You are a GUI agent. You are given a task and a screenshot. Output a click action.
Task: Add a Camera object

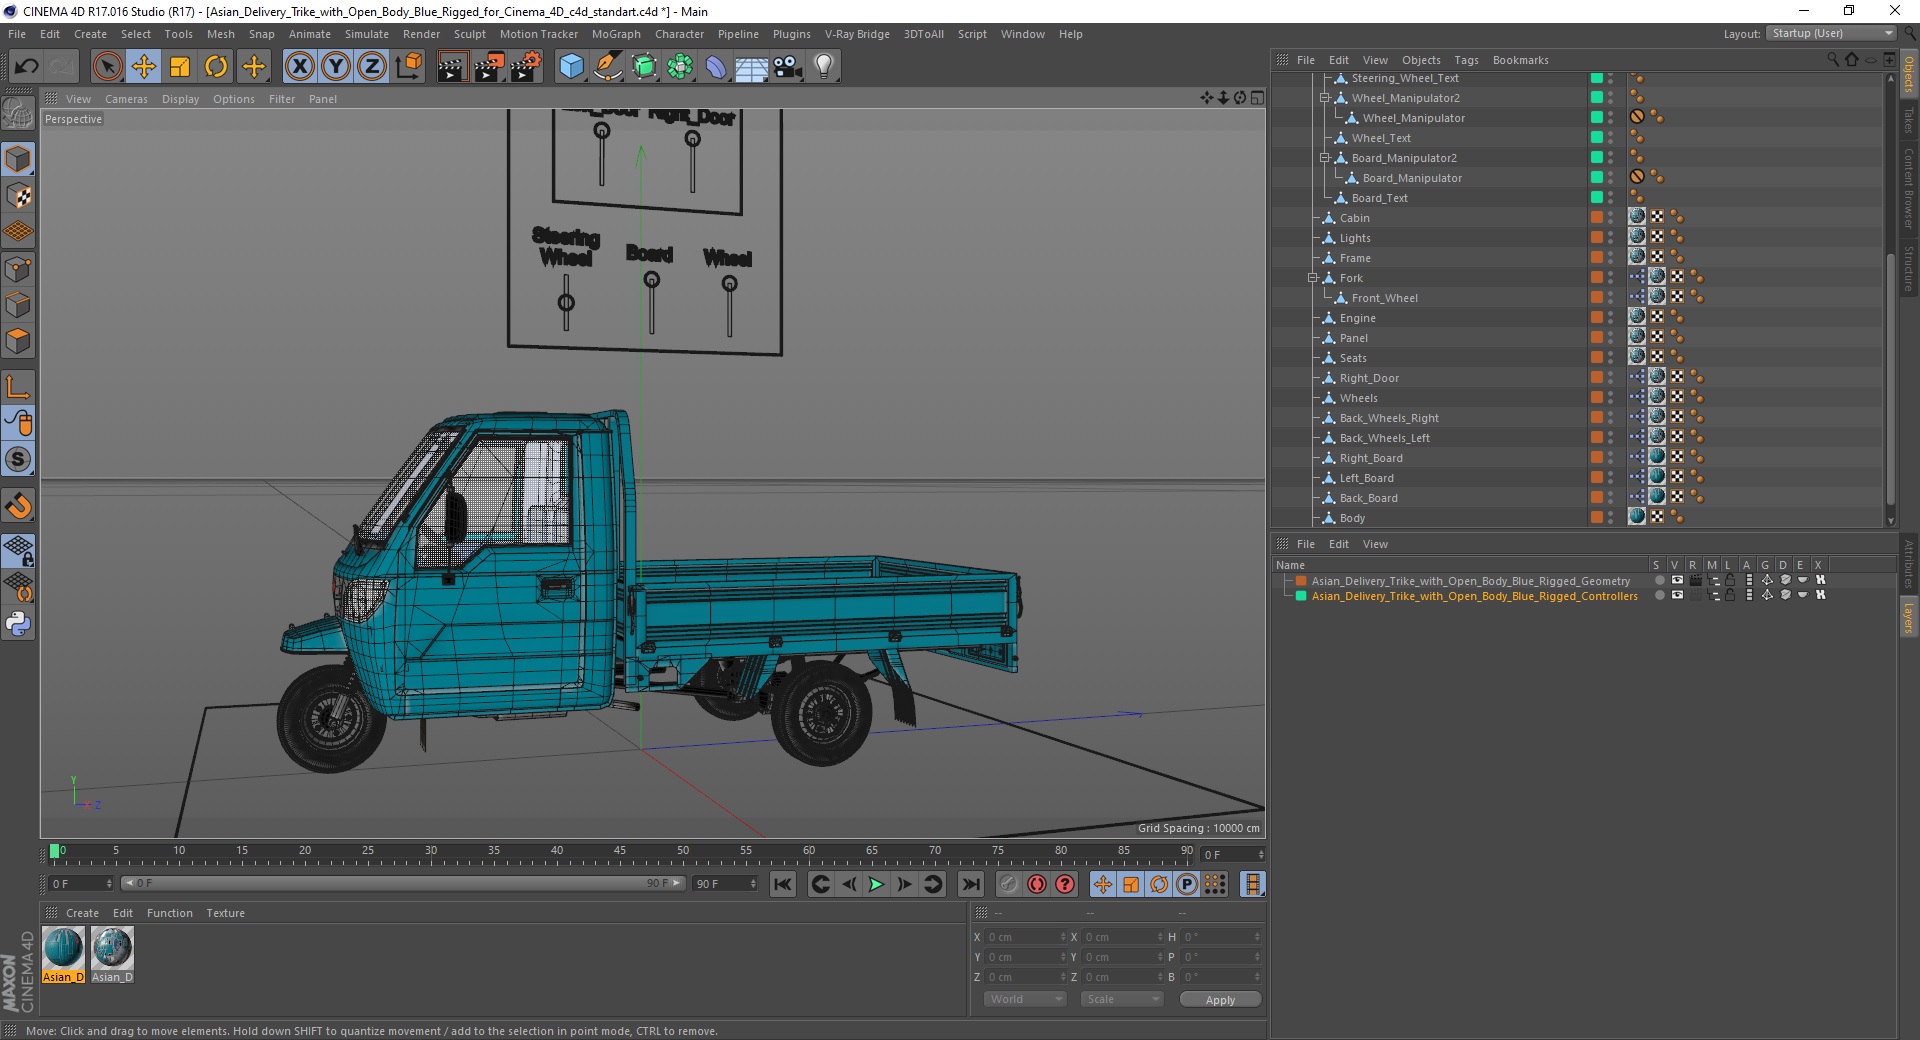tap(788, 67)
